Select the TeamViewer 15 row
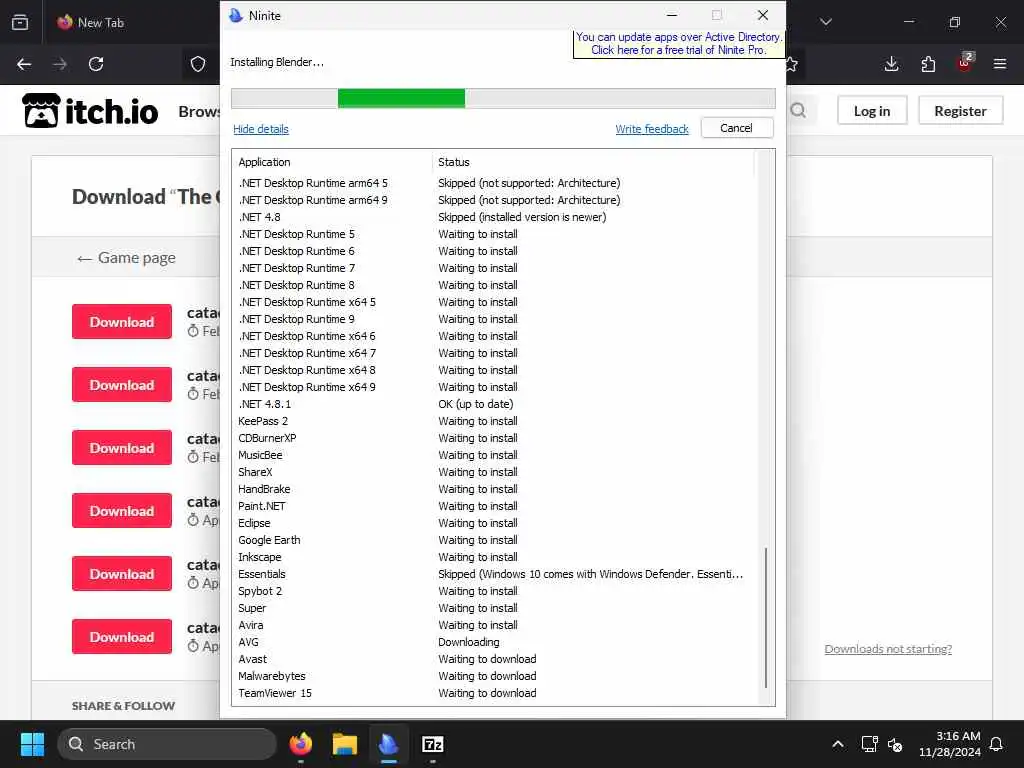The image size is (1024, 768). pyautogui.click(x=496, y=693)
